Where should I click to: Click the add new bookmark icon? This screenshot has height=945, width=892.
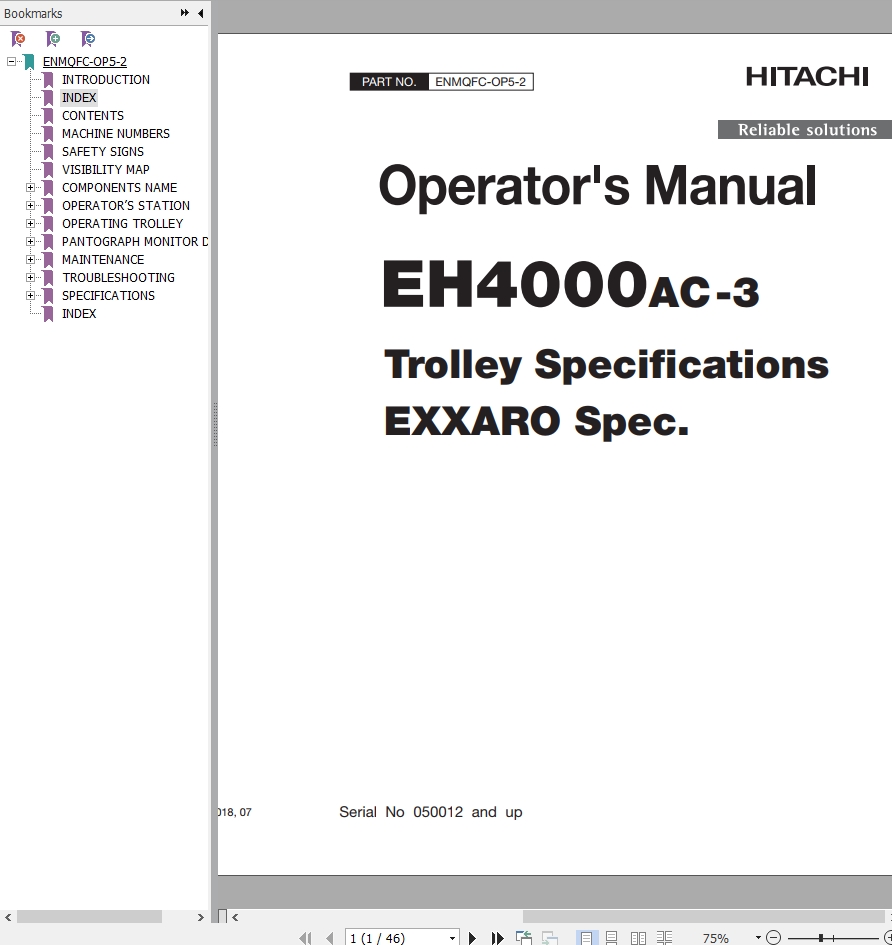pyautogui.click(x=53, y=39)
